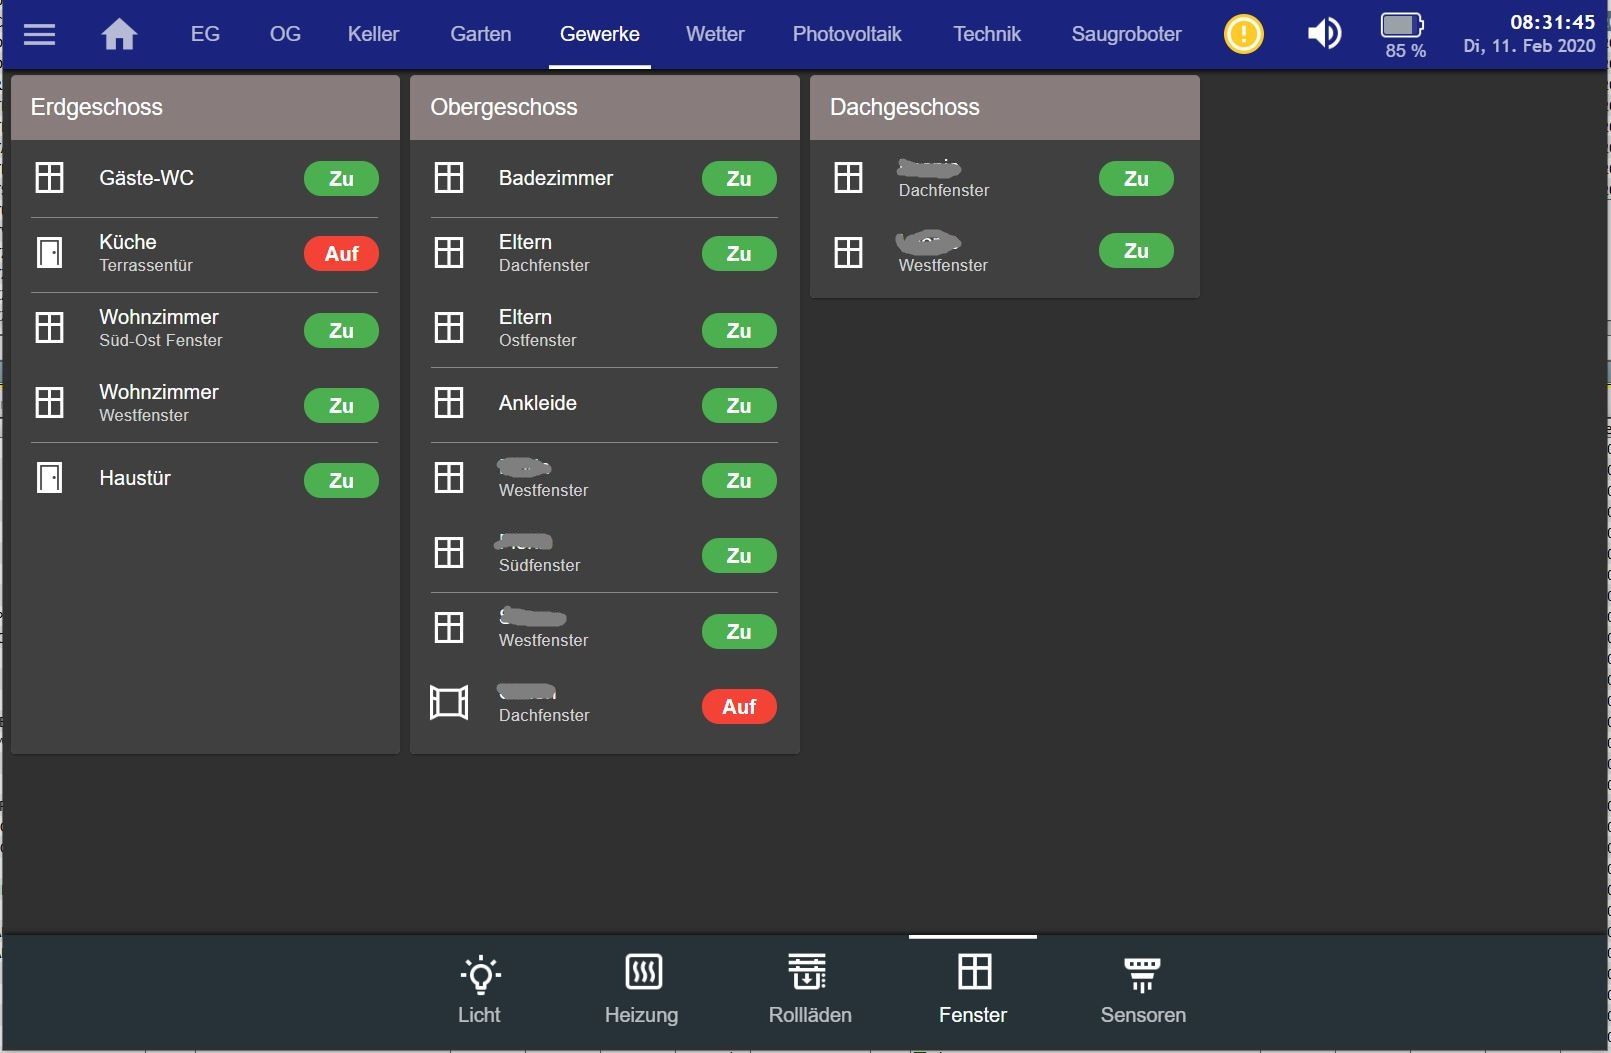Toggle the speaker volume icon
The image size is (1611, 1053).
[1324, 34]
